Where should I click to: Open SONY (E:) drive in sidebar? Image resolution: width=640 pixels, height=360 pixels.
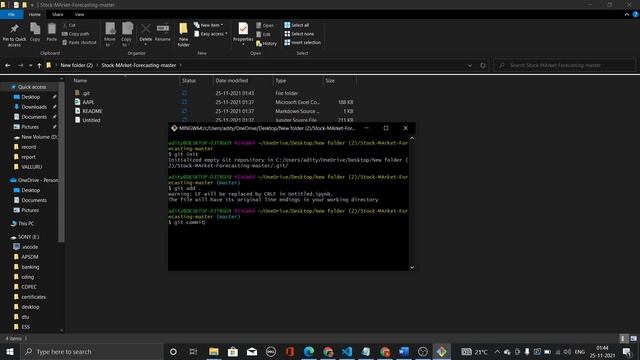[x=29, y=237]
